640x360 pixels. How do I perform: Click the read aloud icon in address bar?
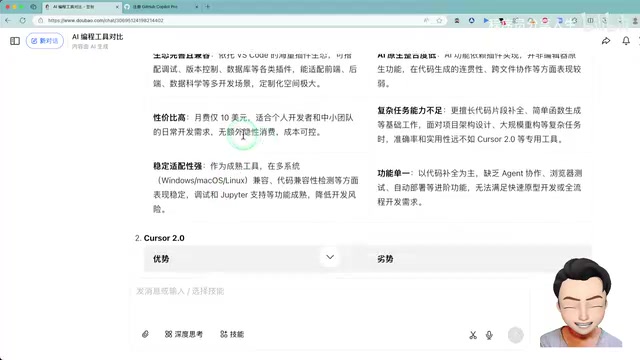pos(426,20)
